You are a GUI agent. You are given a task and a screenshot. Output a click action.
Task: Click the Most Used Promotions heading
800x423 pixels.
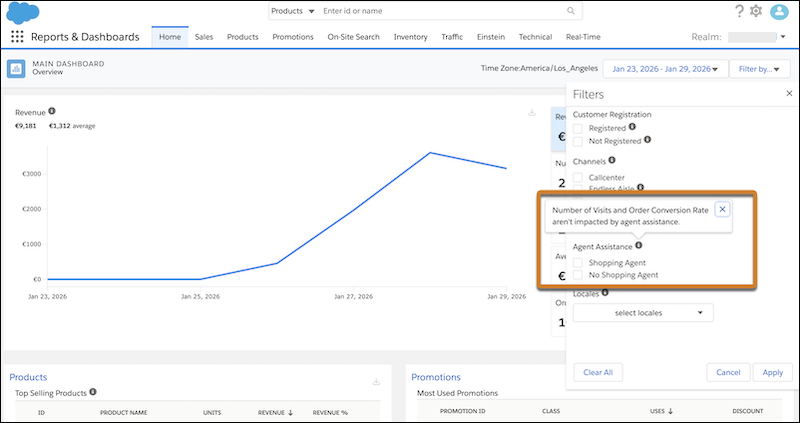(x=457, y=393)
